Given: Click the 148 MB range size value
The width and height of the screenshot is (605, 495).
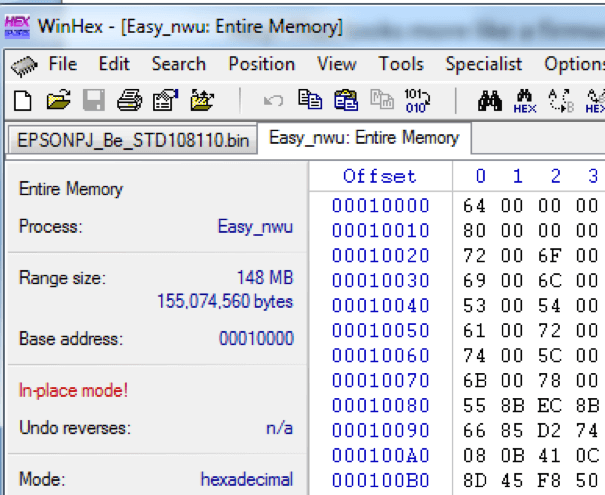Looking at the screenshot, I should (x=265, y=277).
